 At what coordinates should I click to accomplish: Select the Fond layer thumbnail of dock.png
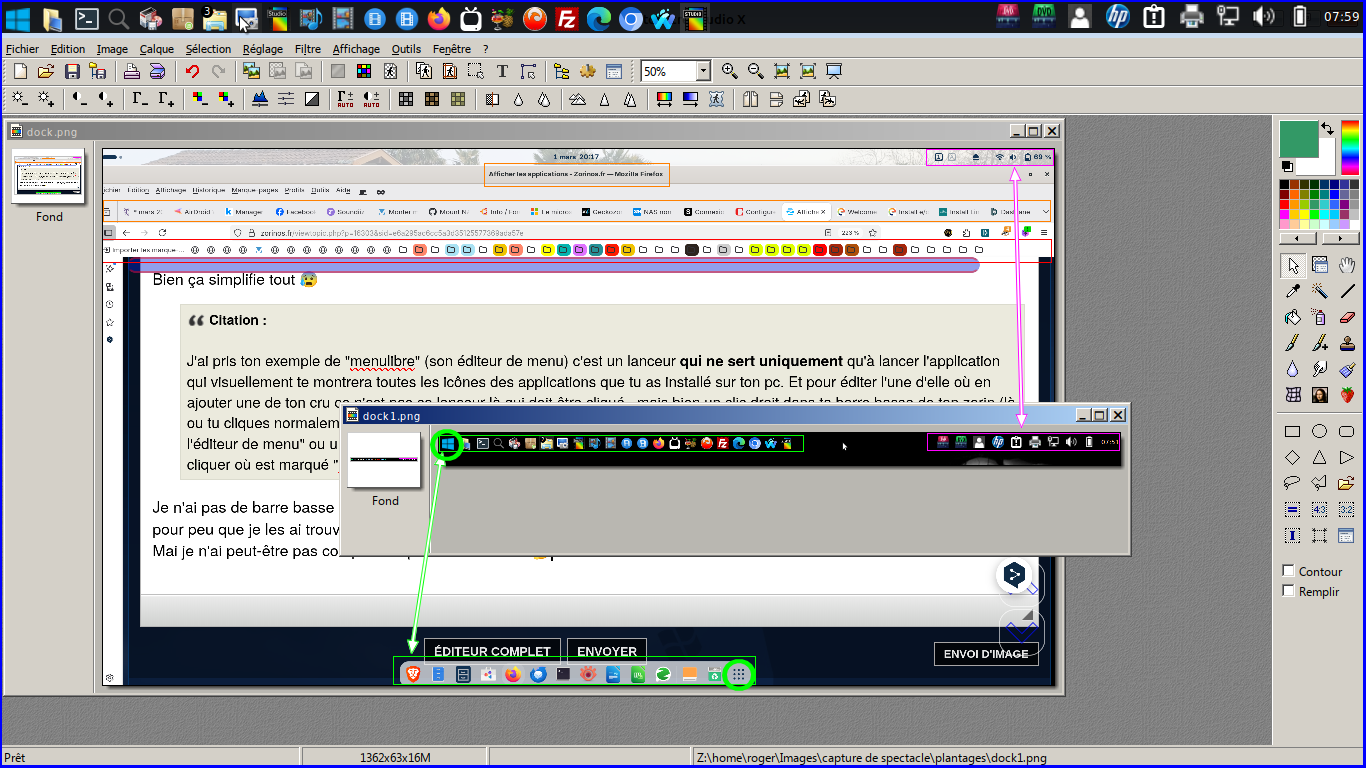pos(49,179)
